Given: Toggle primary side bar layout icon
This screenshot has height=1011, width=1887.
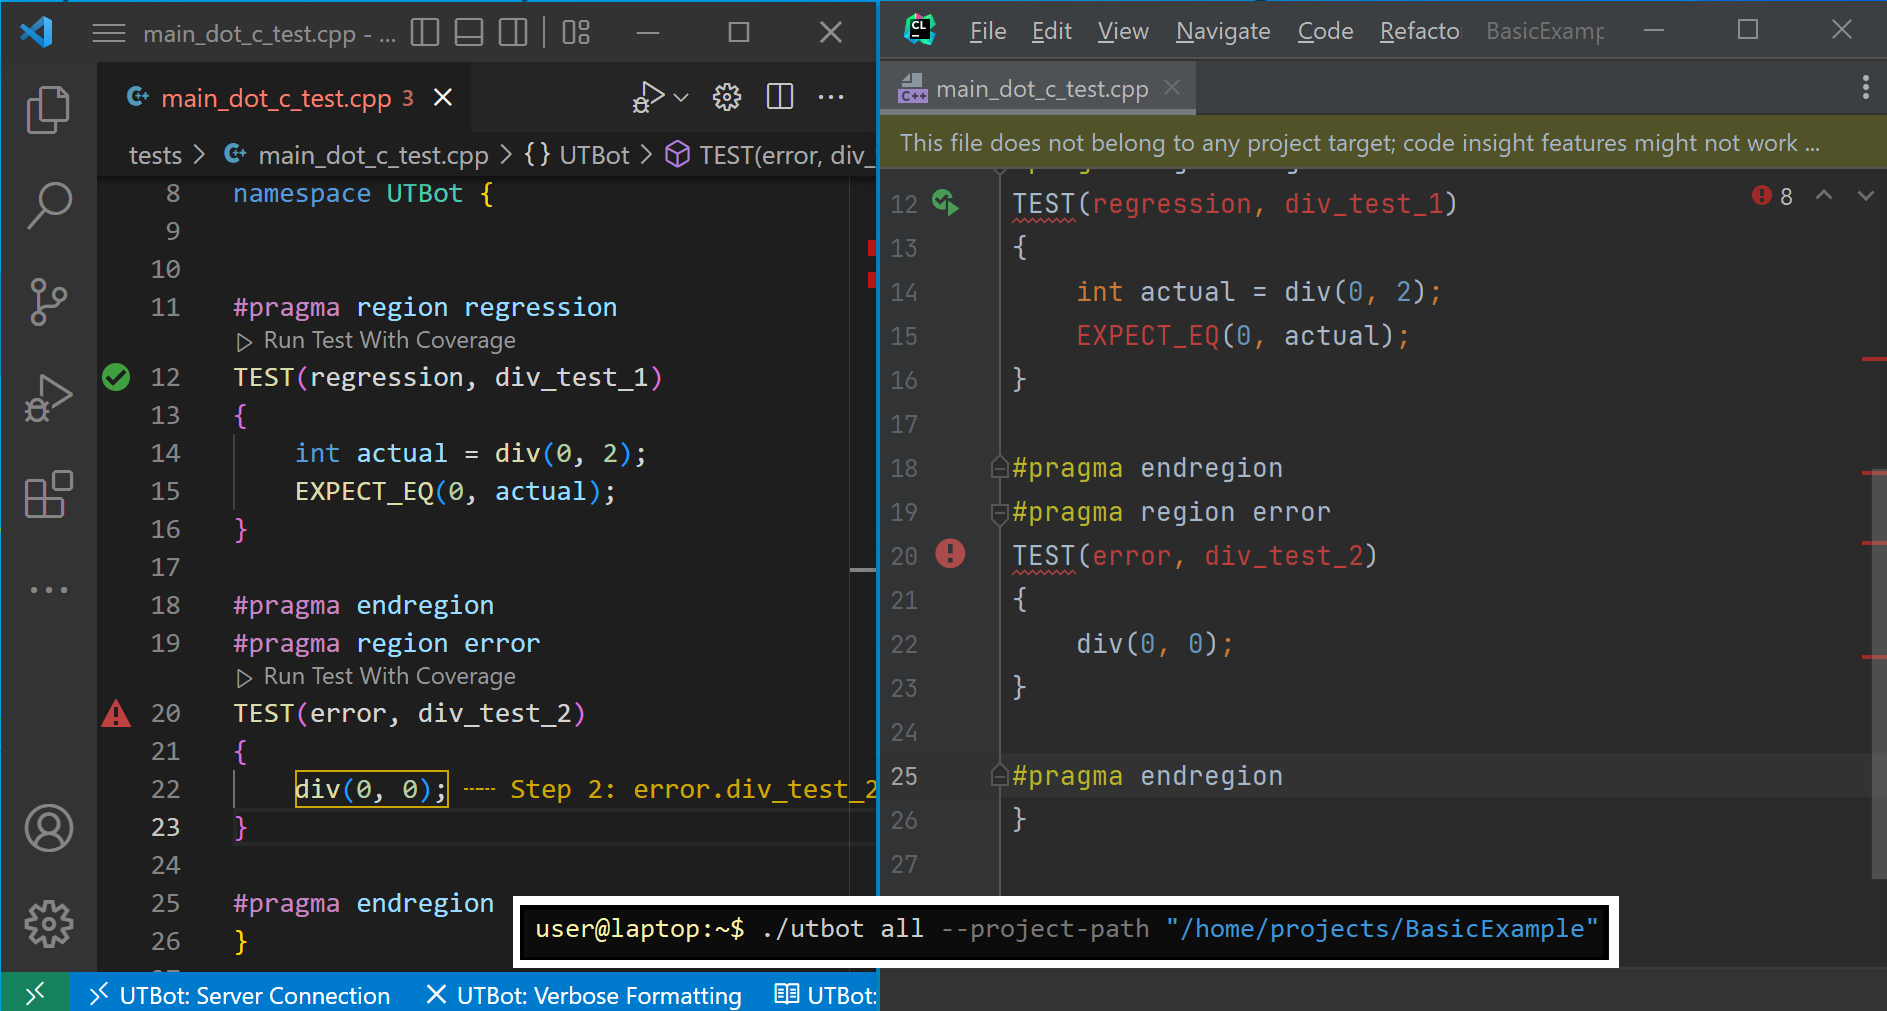Looking at the screenshot, I should click(x=425, y=33).
